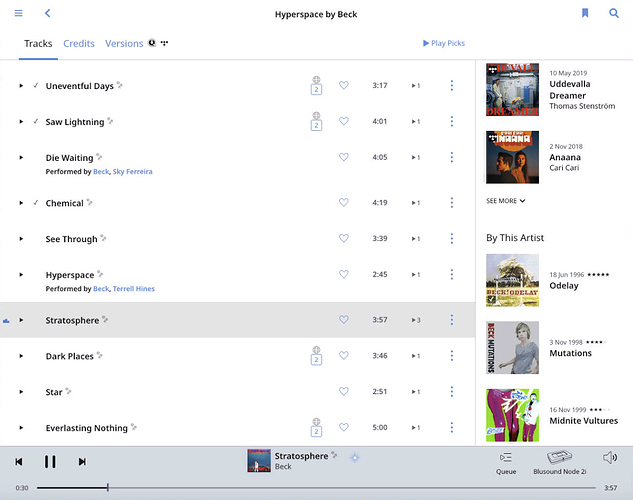Click the bookmark icon in header

(x=585, y=13)
